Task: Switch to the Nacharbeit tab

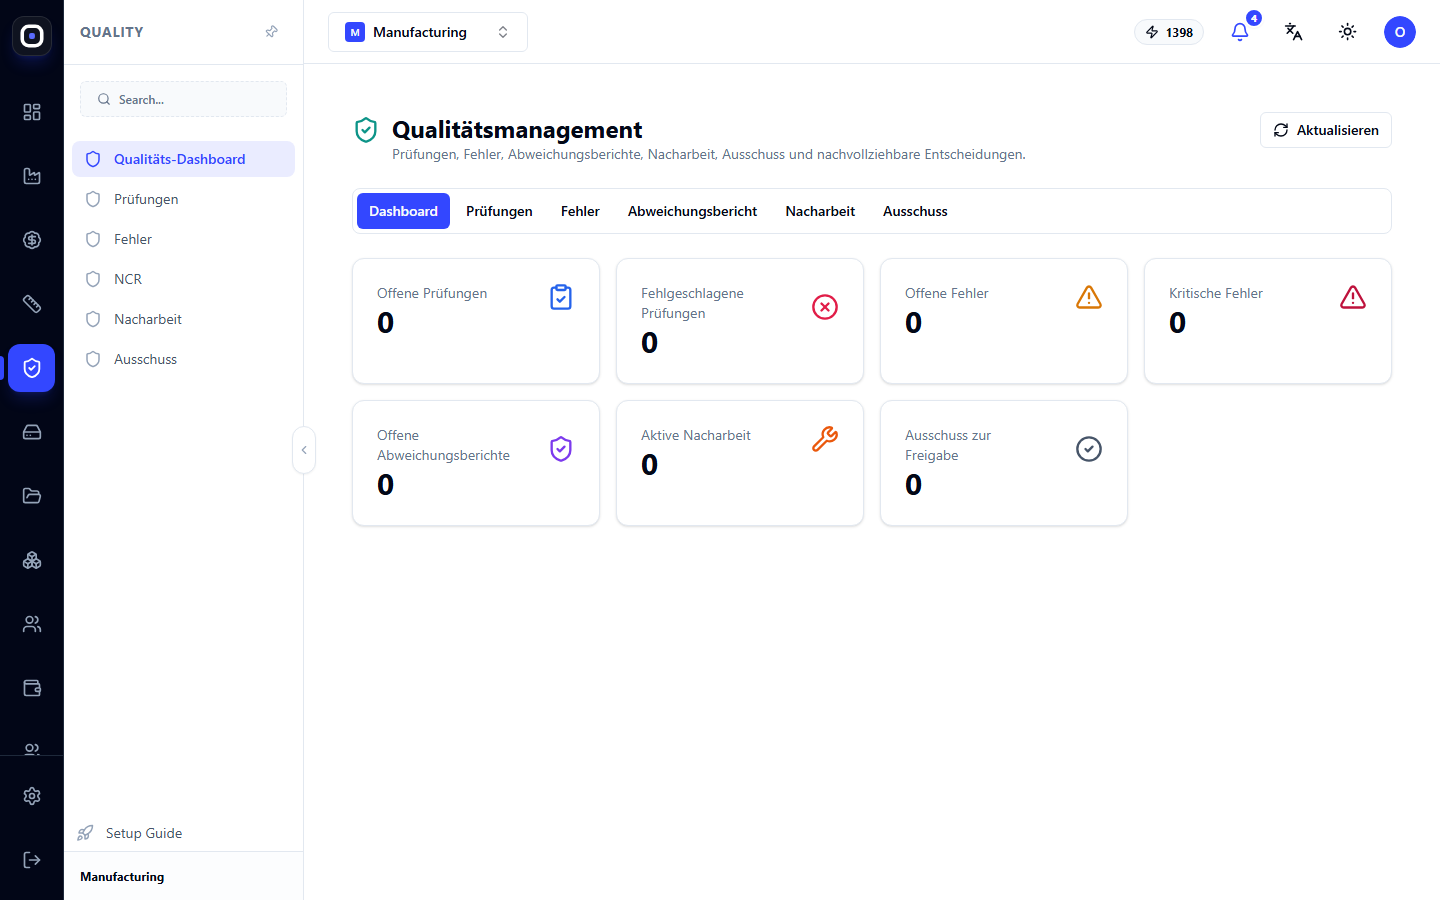Action: click(x=820, y=211)
